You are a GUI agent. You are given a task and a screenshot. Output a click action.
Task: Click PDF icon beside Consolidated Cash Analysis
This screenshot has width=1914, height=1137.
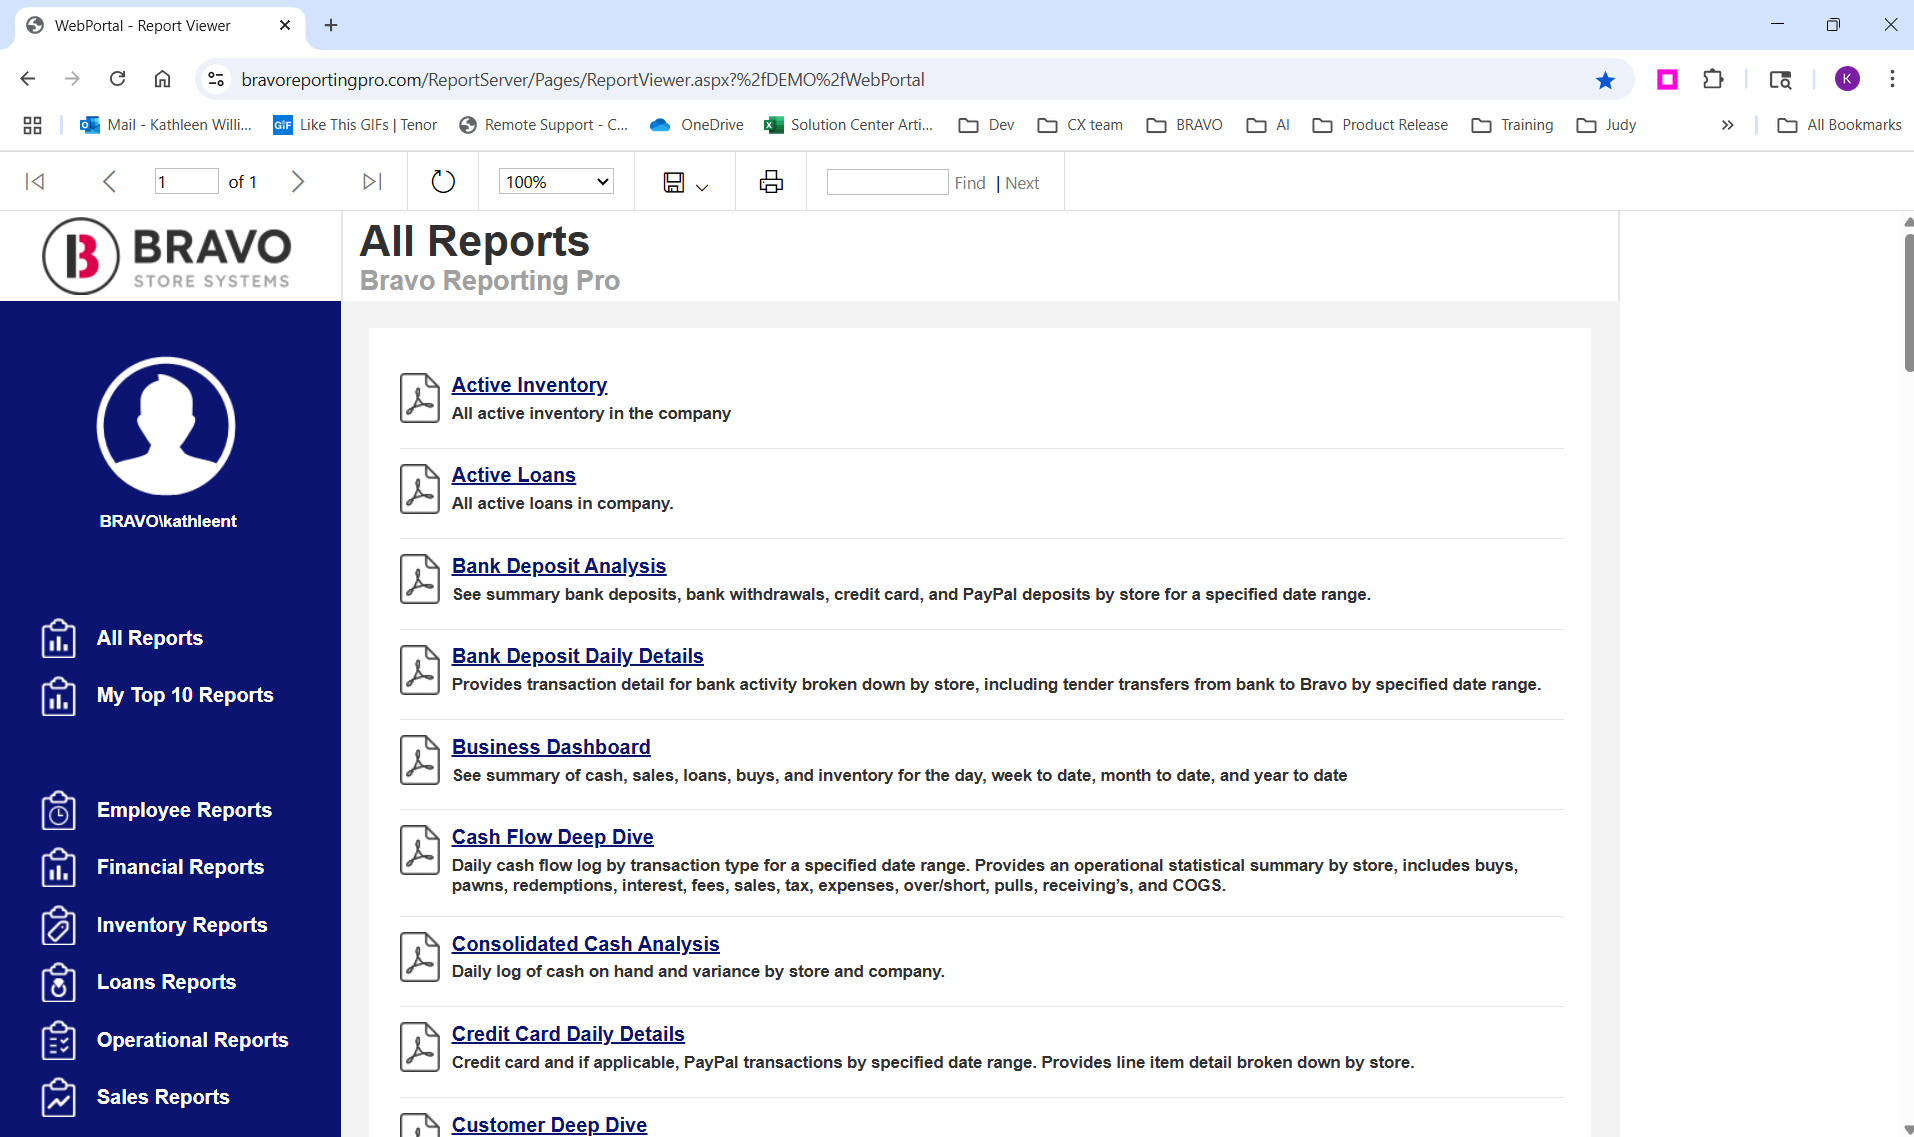click(x=420, y=957)
